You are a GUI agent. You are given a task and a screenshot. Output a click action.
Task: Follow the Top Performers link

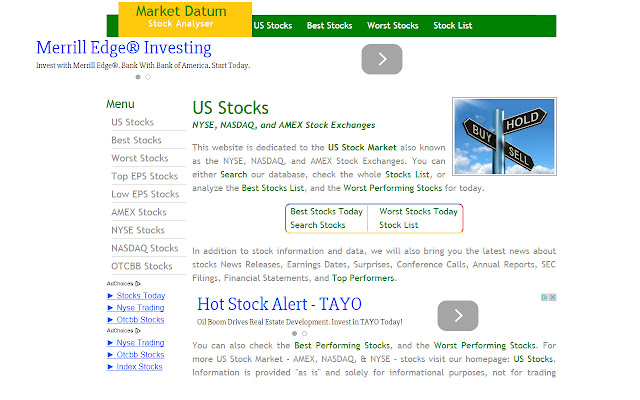[363, 278]
